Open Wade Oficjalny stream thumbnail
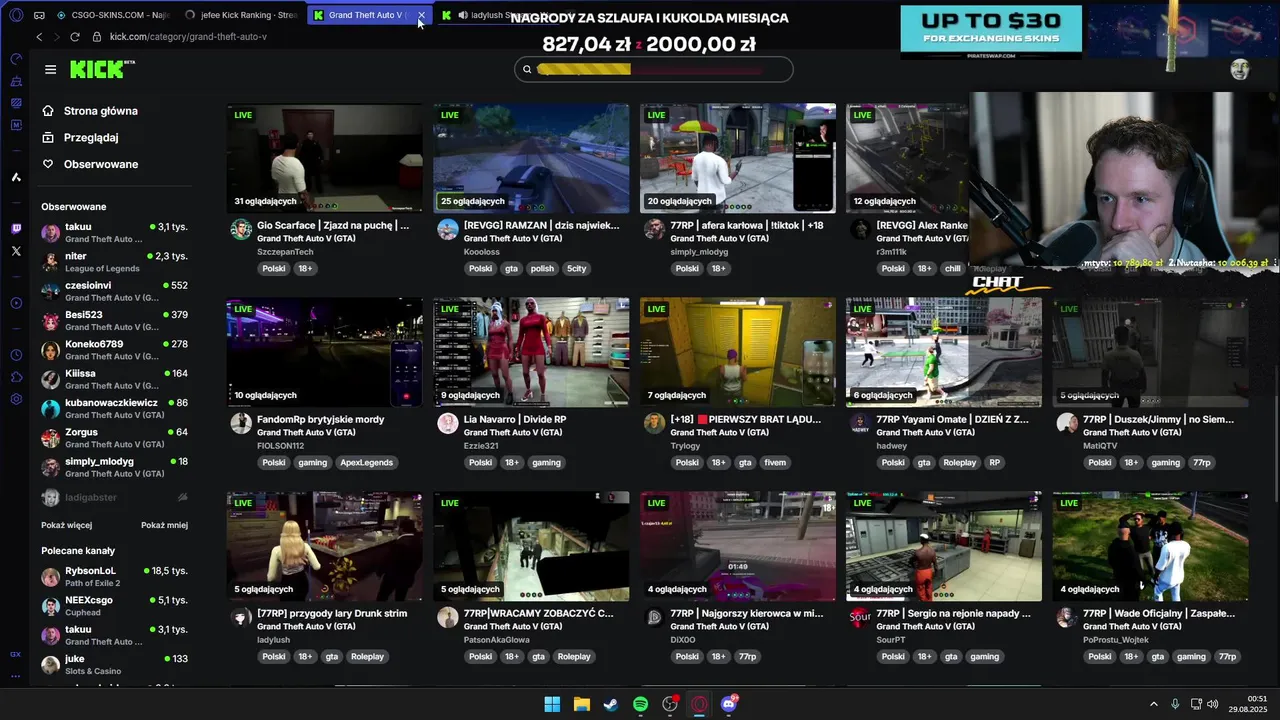 (x=1151, y=546)
